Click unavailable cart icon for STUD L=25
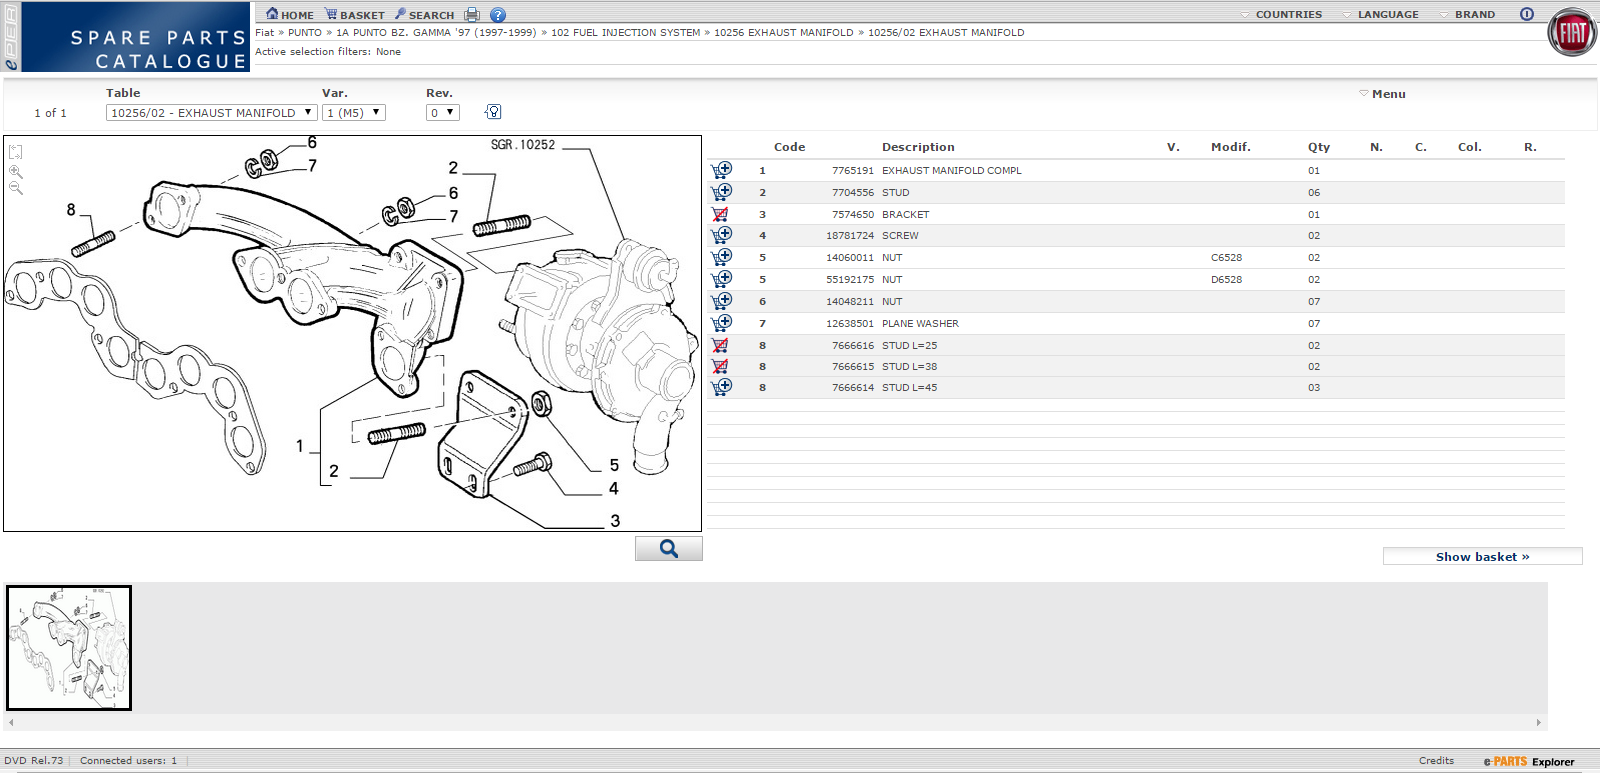This screenshot has height=773, width=1600. point(720,345)
